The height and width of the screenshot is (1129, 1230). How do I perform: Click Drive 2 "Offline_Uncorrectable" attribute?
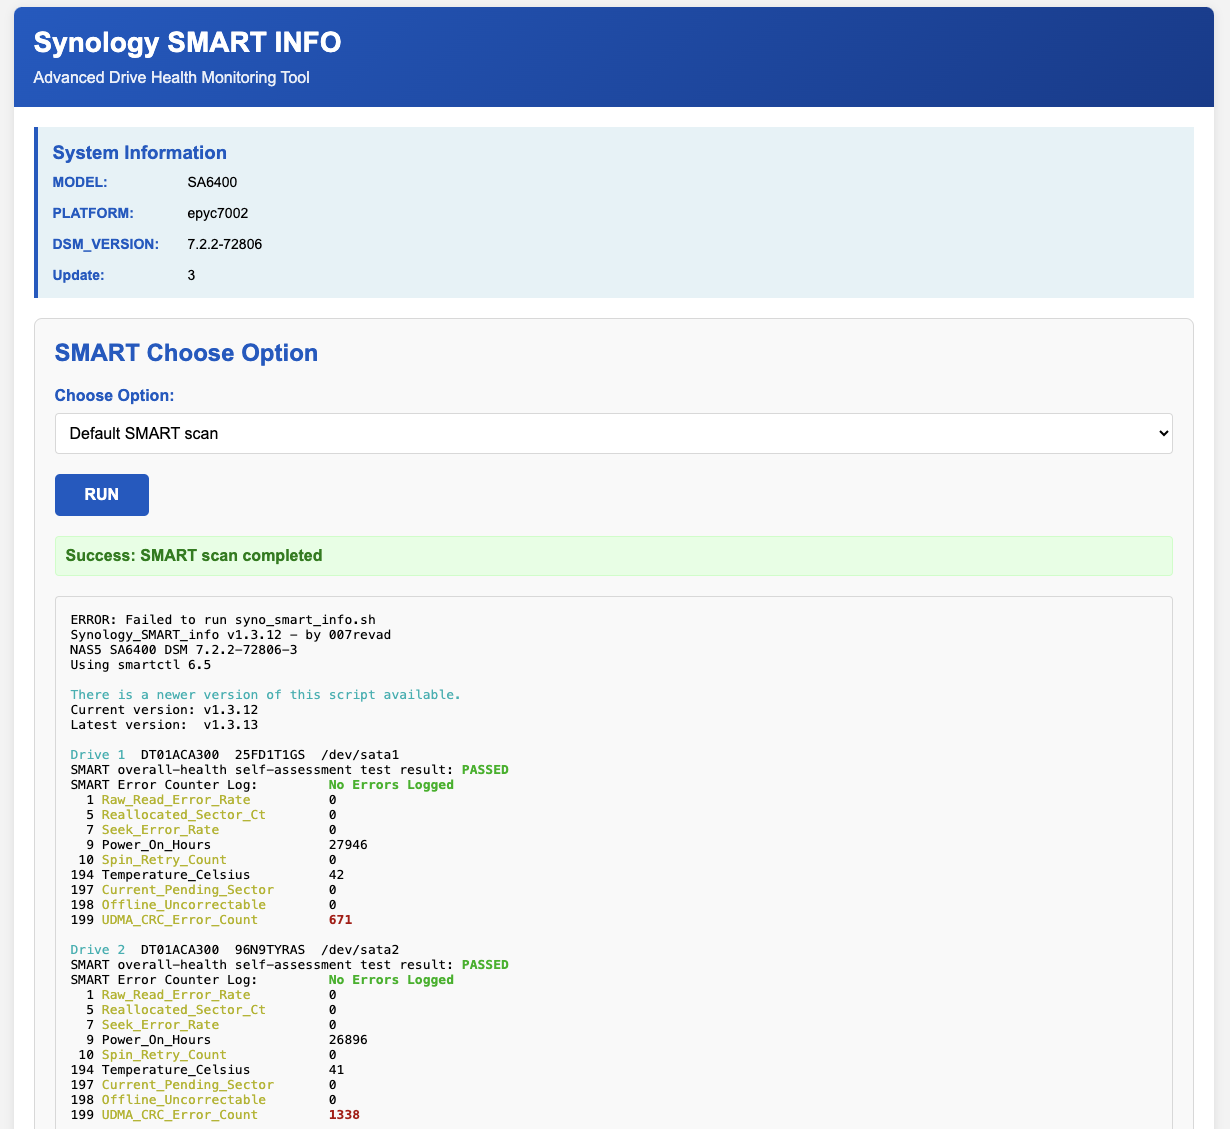[184, 1100]
